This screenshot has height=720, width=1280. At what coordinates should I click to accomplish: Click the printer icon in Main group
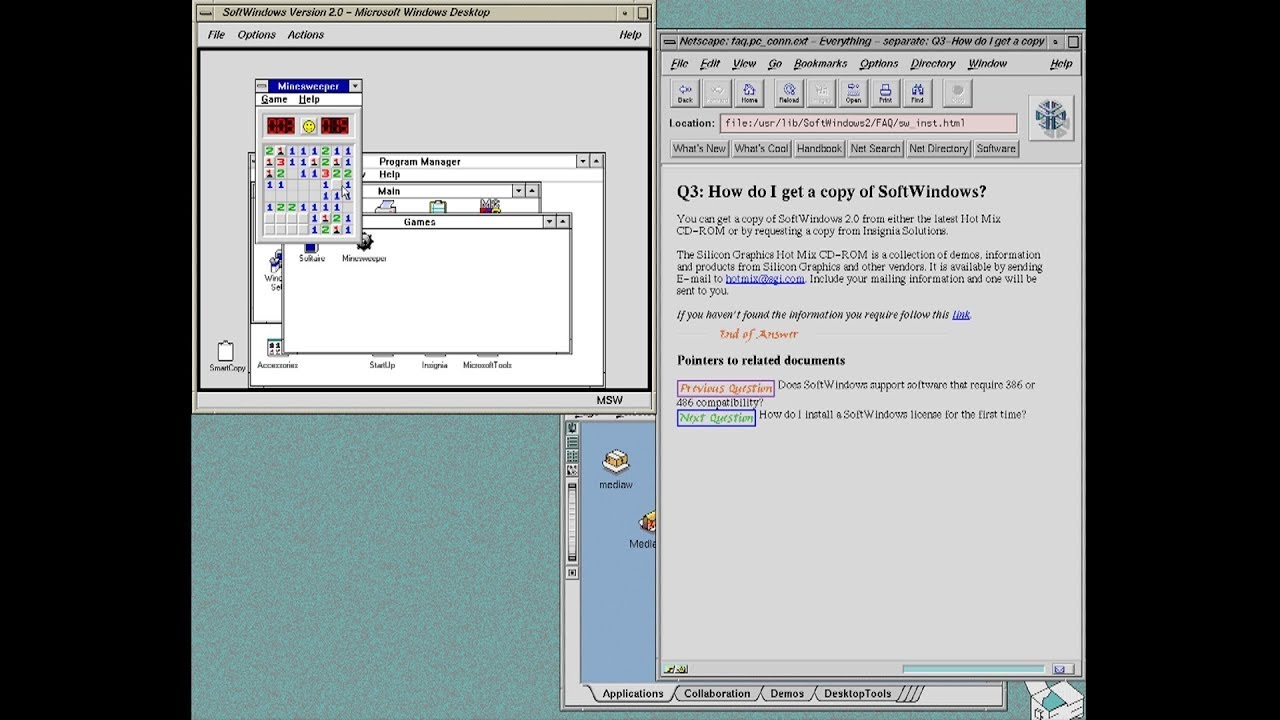pyautogui.click(x=386, y=206)
